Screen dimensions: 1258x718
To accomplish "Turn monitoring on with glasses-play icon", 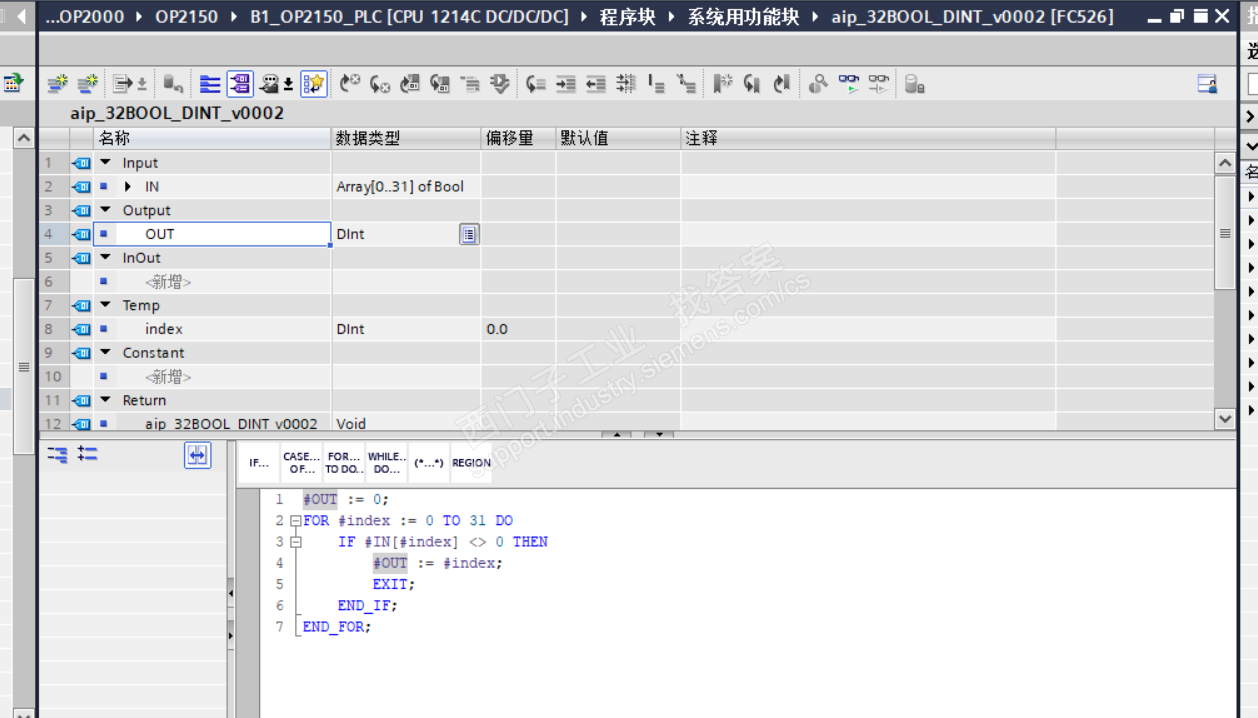I will pos(849,84).
